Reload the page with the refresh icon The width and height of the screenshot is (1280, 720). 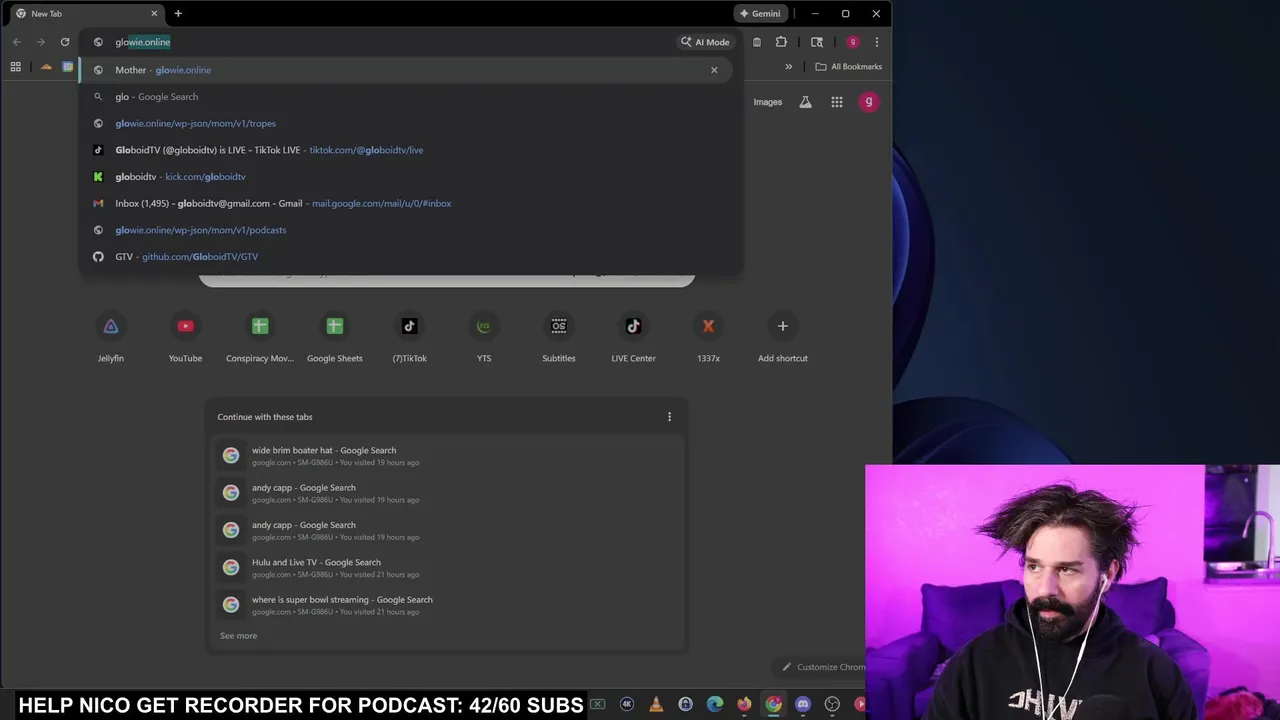65,42
